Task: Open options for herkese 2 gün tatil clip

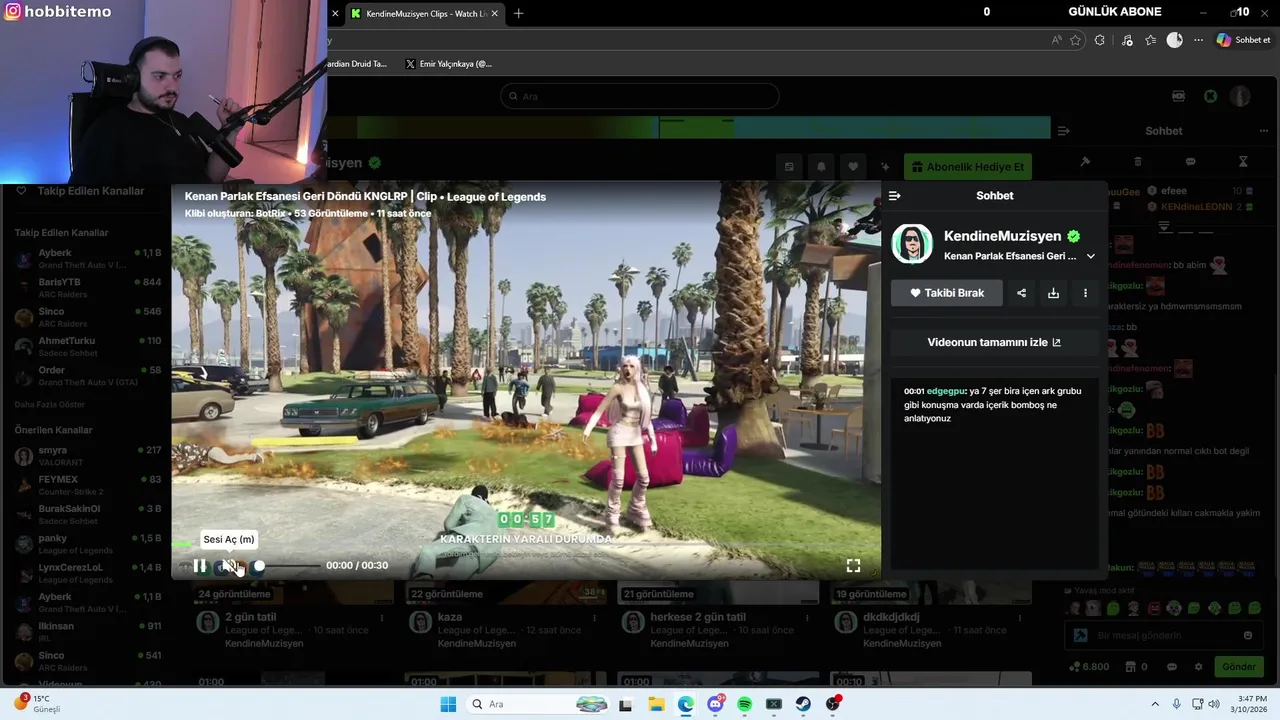Action: 807,618
